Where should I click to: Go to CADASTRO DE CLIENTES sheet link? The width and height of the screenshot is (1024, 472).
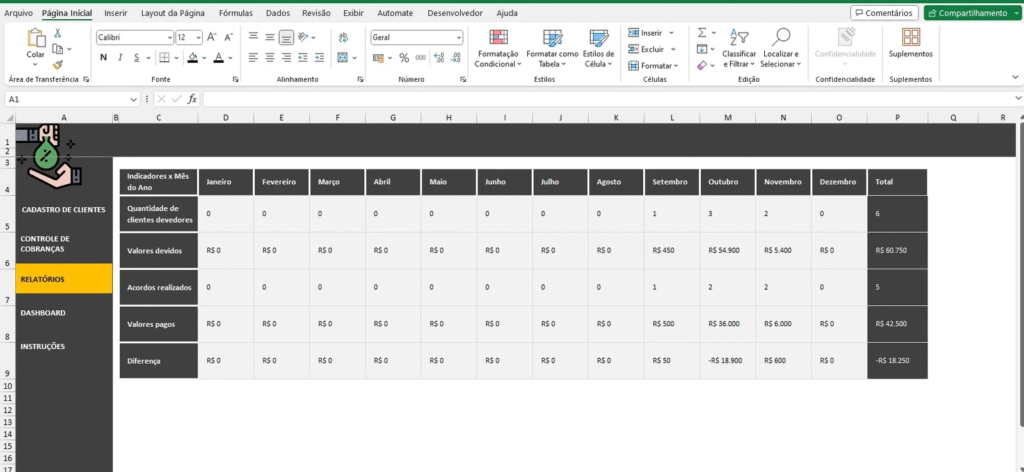point(63,209)
